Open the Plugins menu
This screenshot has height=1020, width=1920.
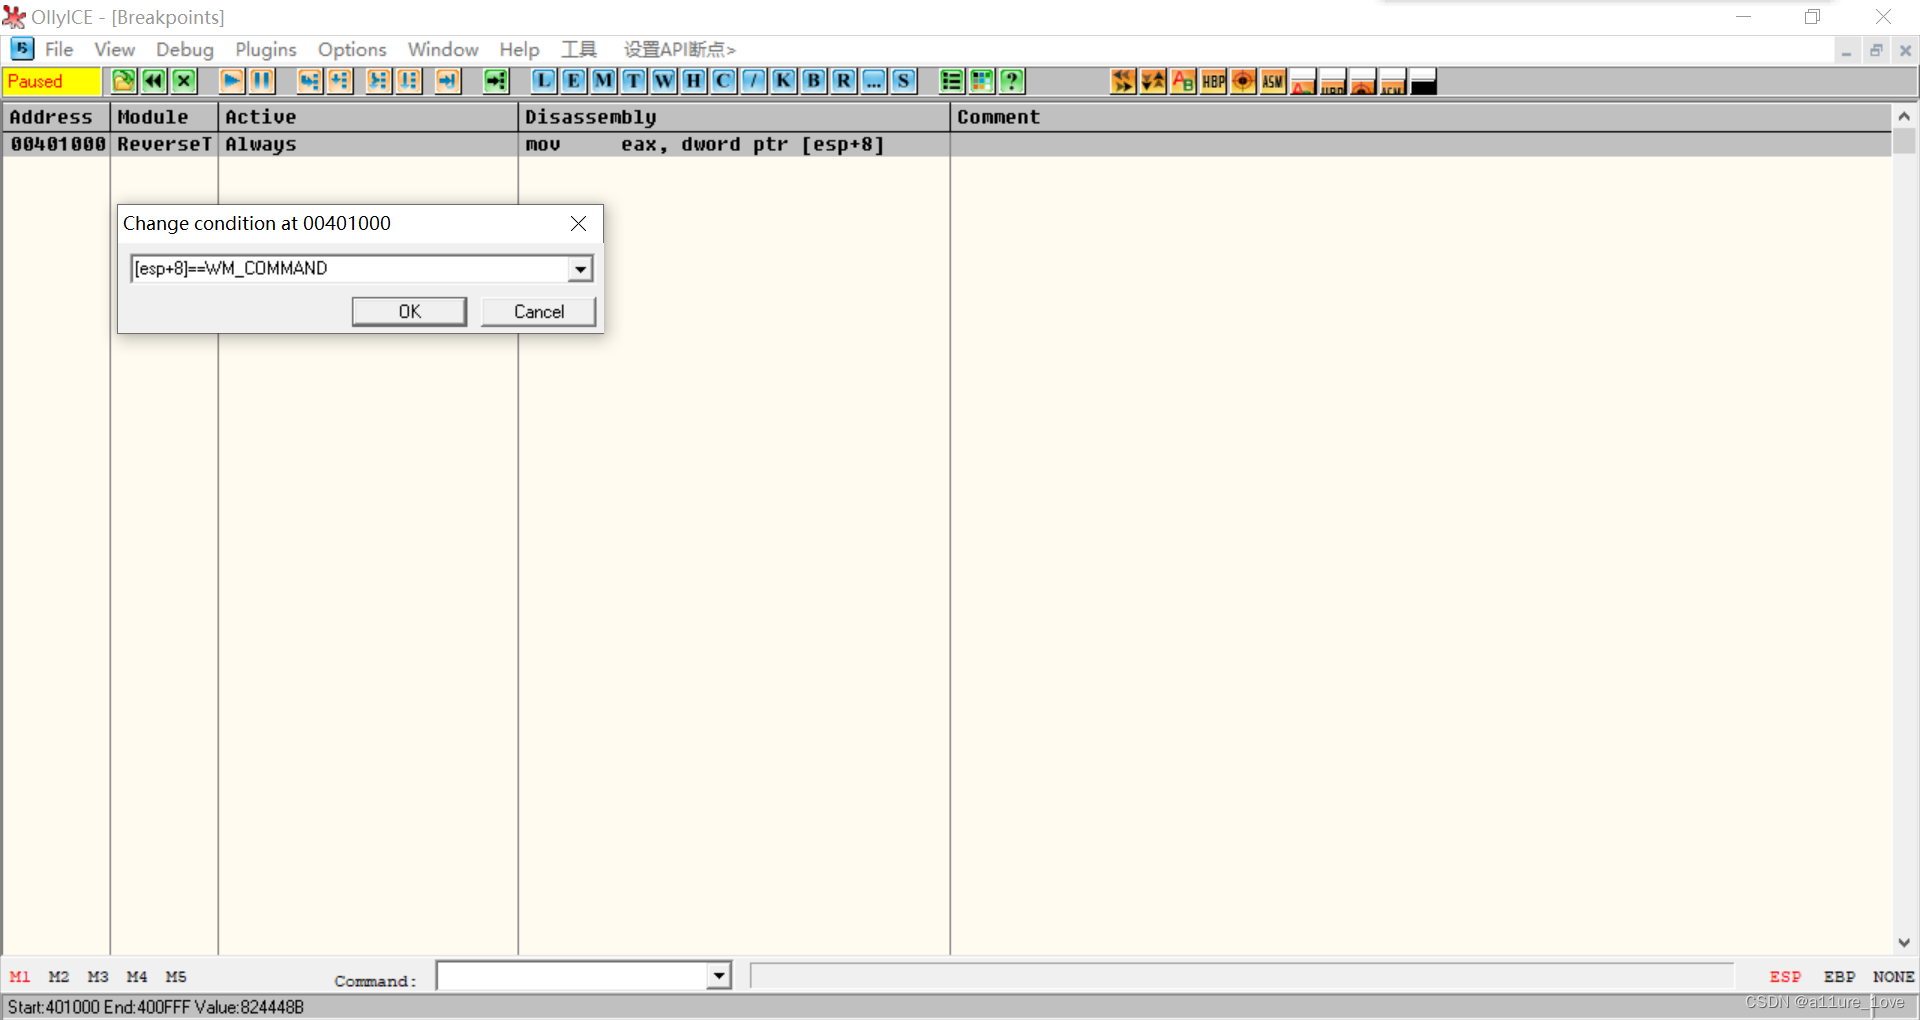pos(264,49)
